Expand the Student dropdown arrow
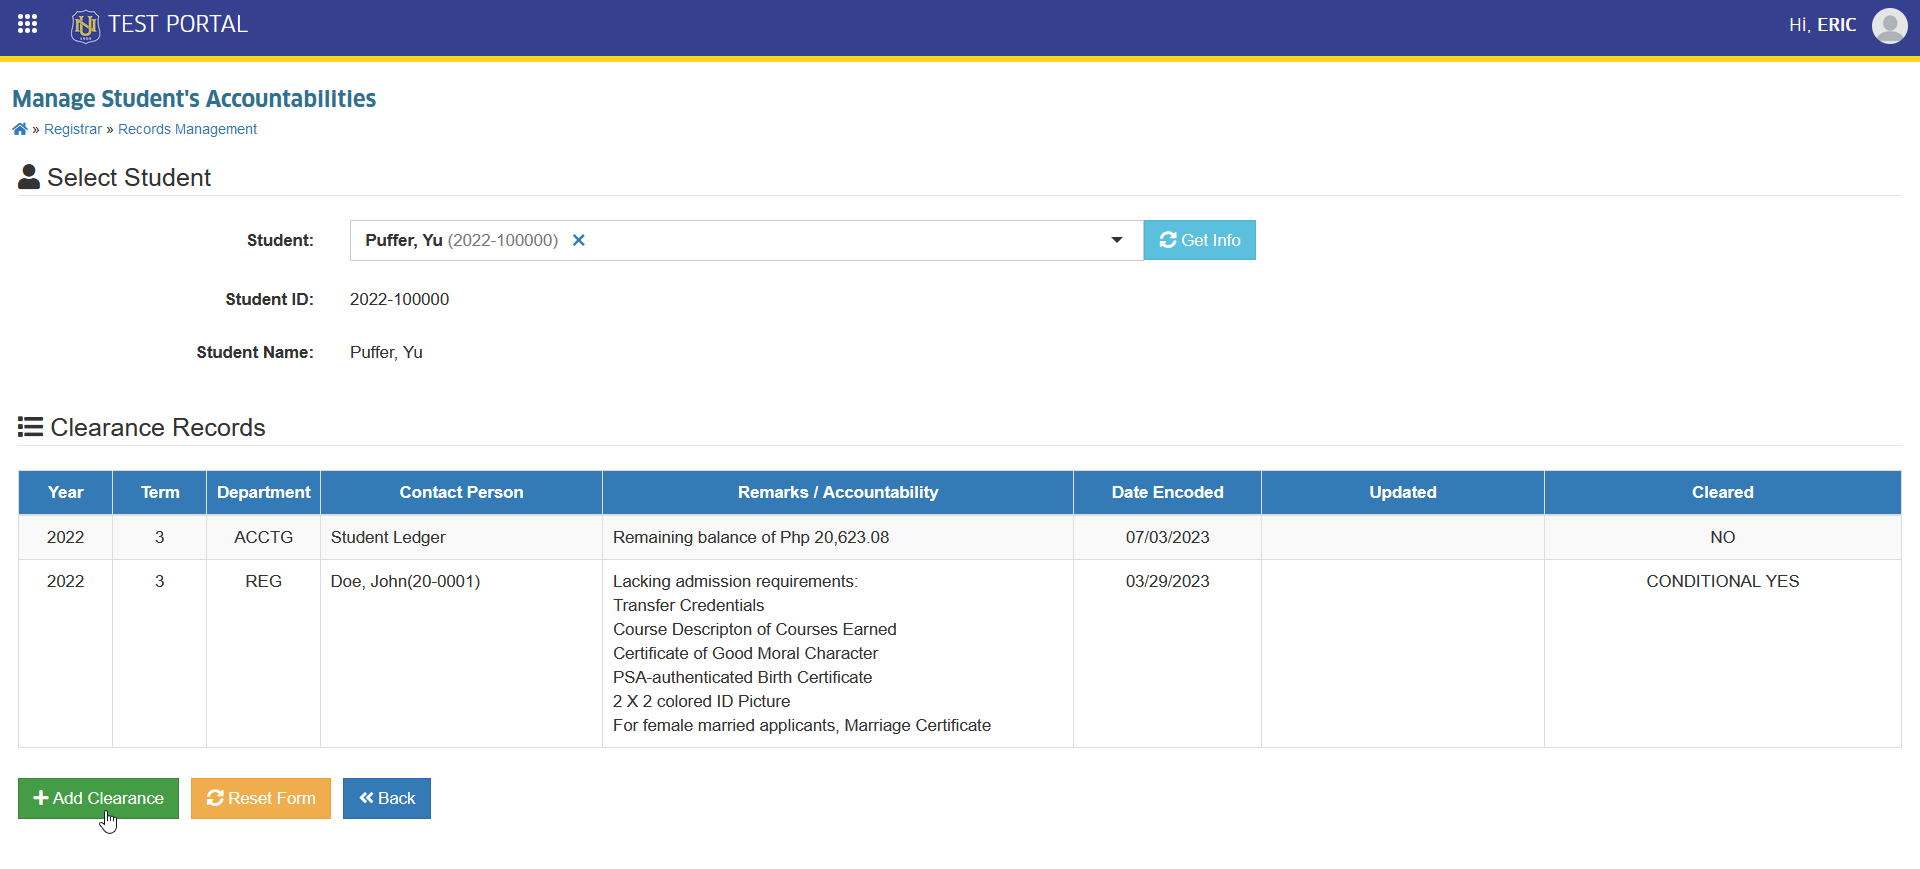 point(1116,240)
